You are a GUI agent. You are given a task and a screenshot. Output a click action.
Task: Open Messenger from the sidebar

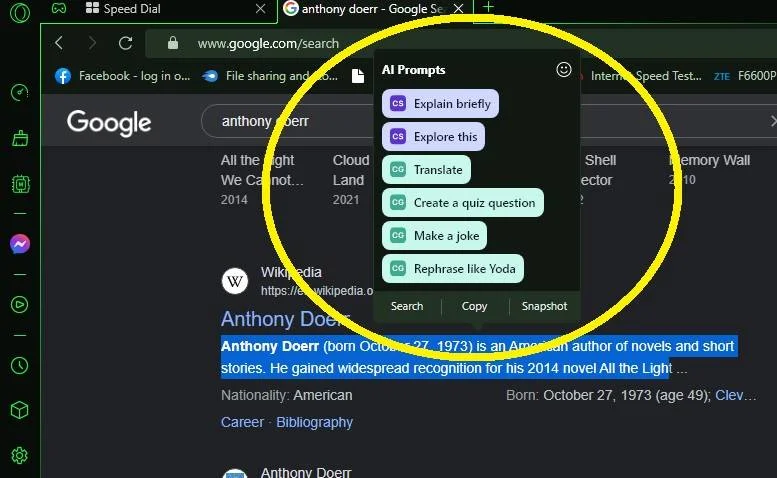point(20,244)
